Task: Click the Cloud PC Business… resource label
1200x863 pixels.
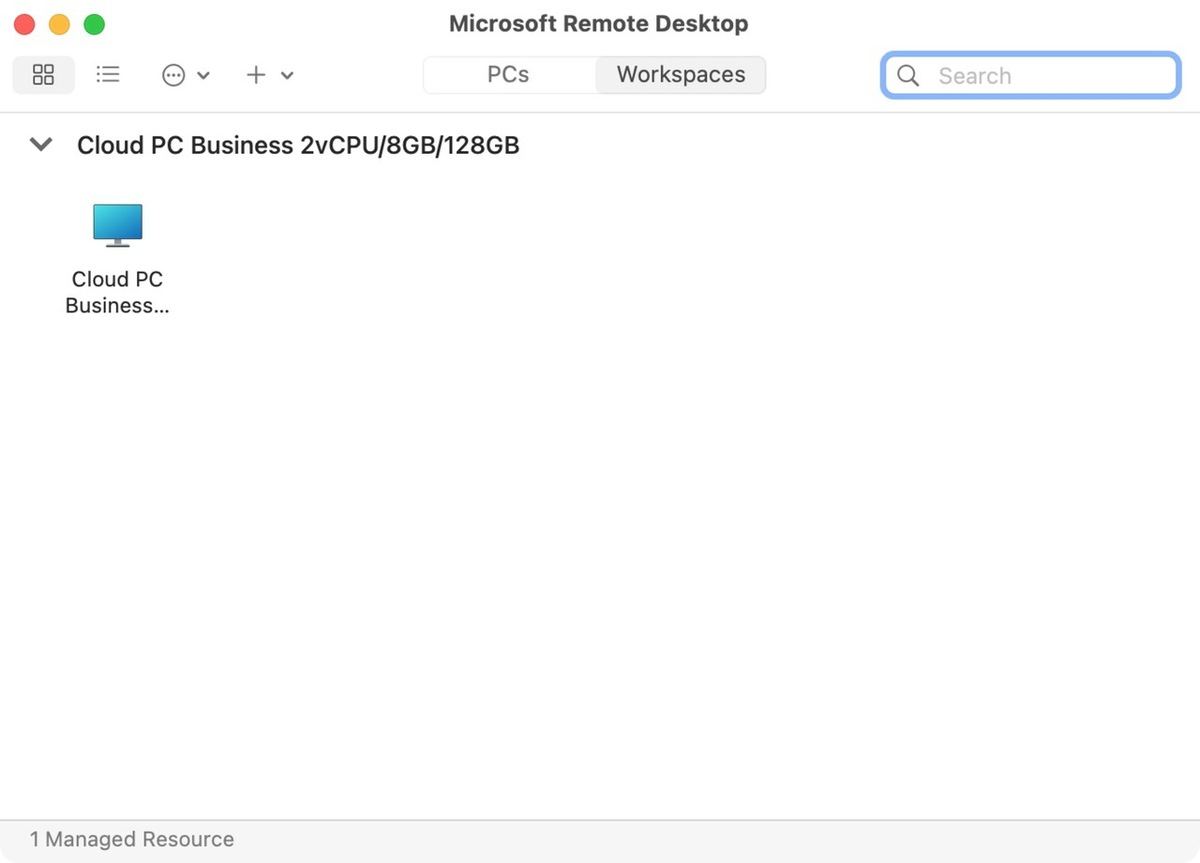Action: pos(117,292)
